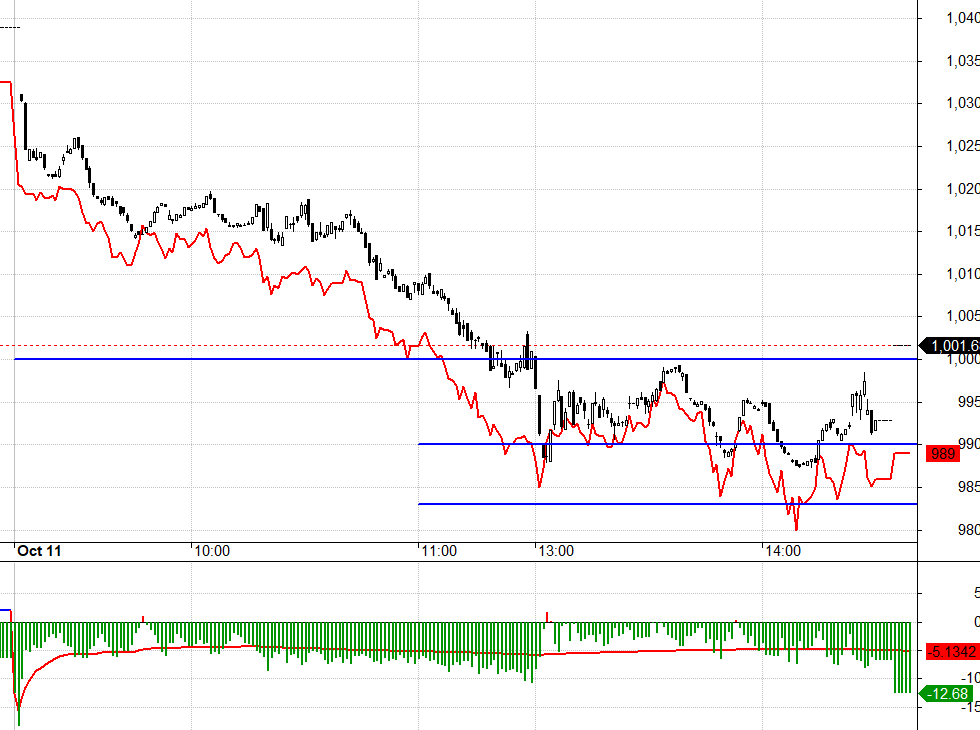Click the 1,015 price axis label
980x730 pixels.
point(962,231)
